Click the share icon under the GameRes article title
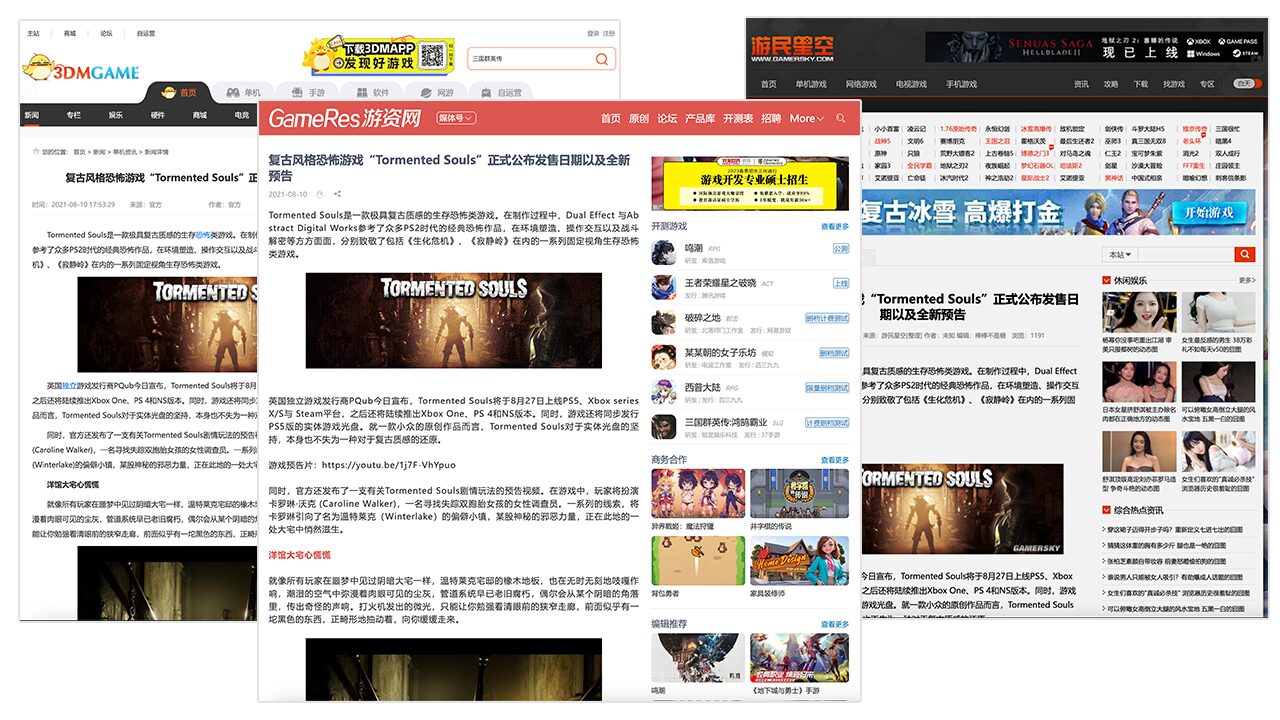The height and width of the screenshot is (720, 1280). point(338,194)
